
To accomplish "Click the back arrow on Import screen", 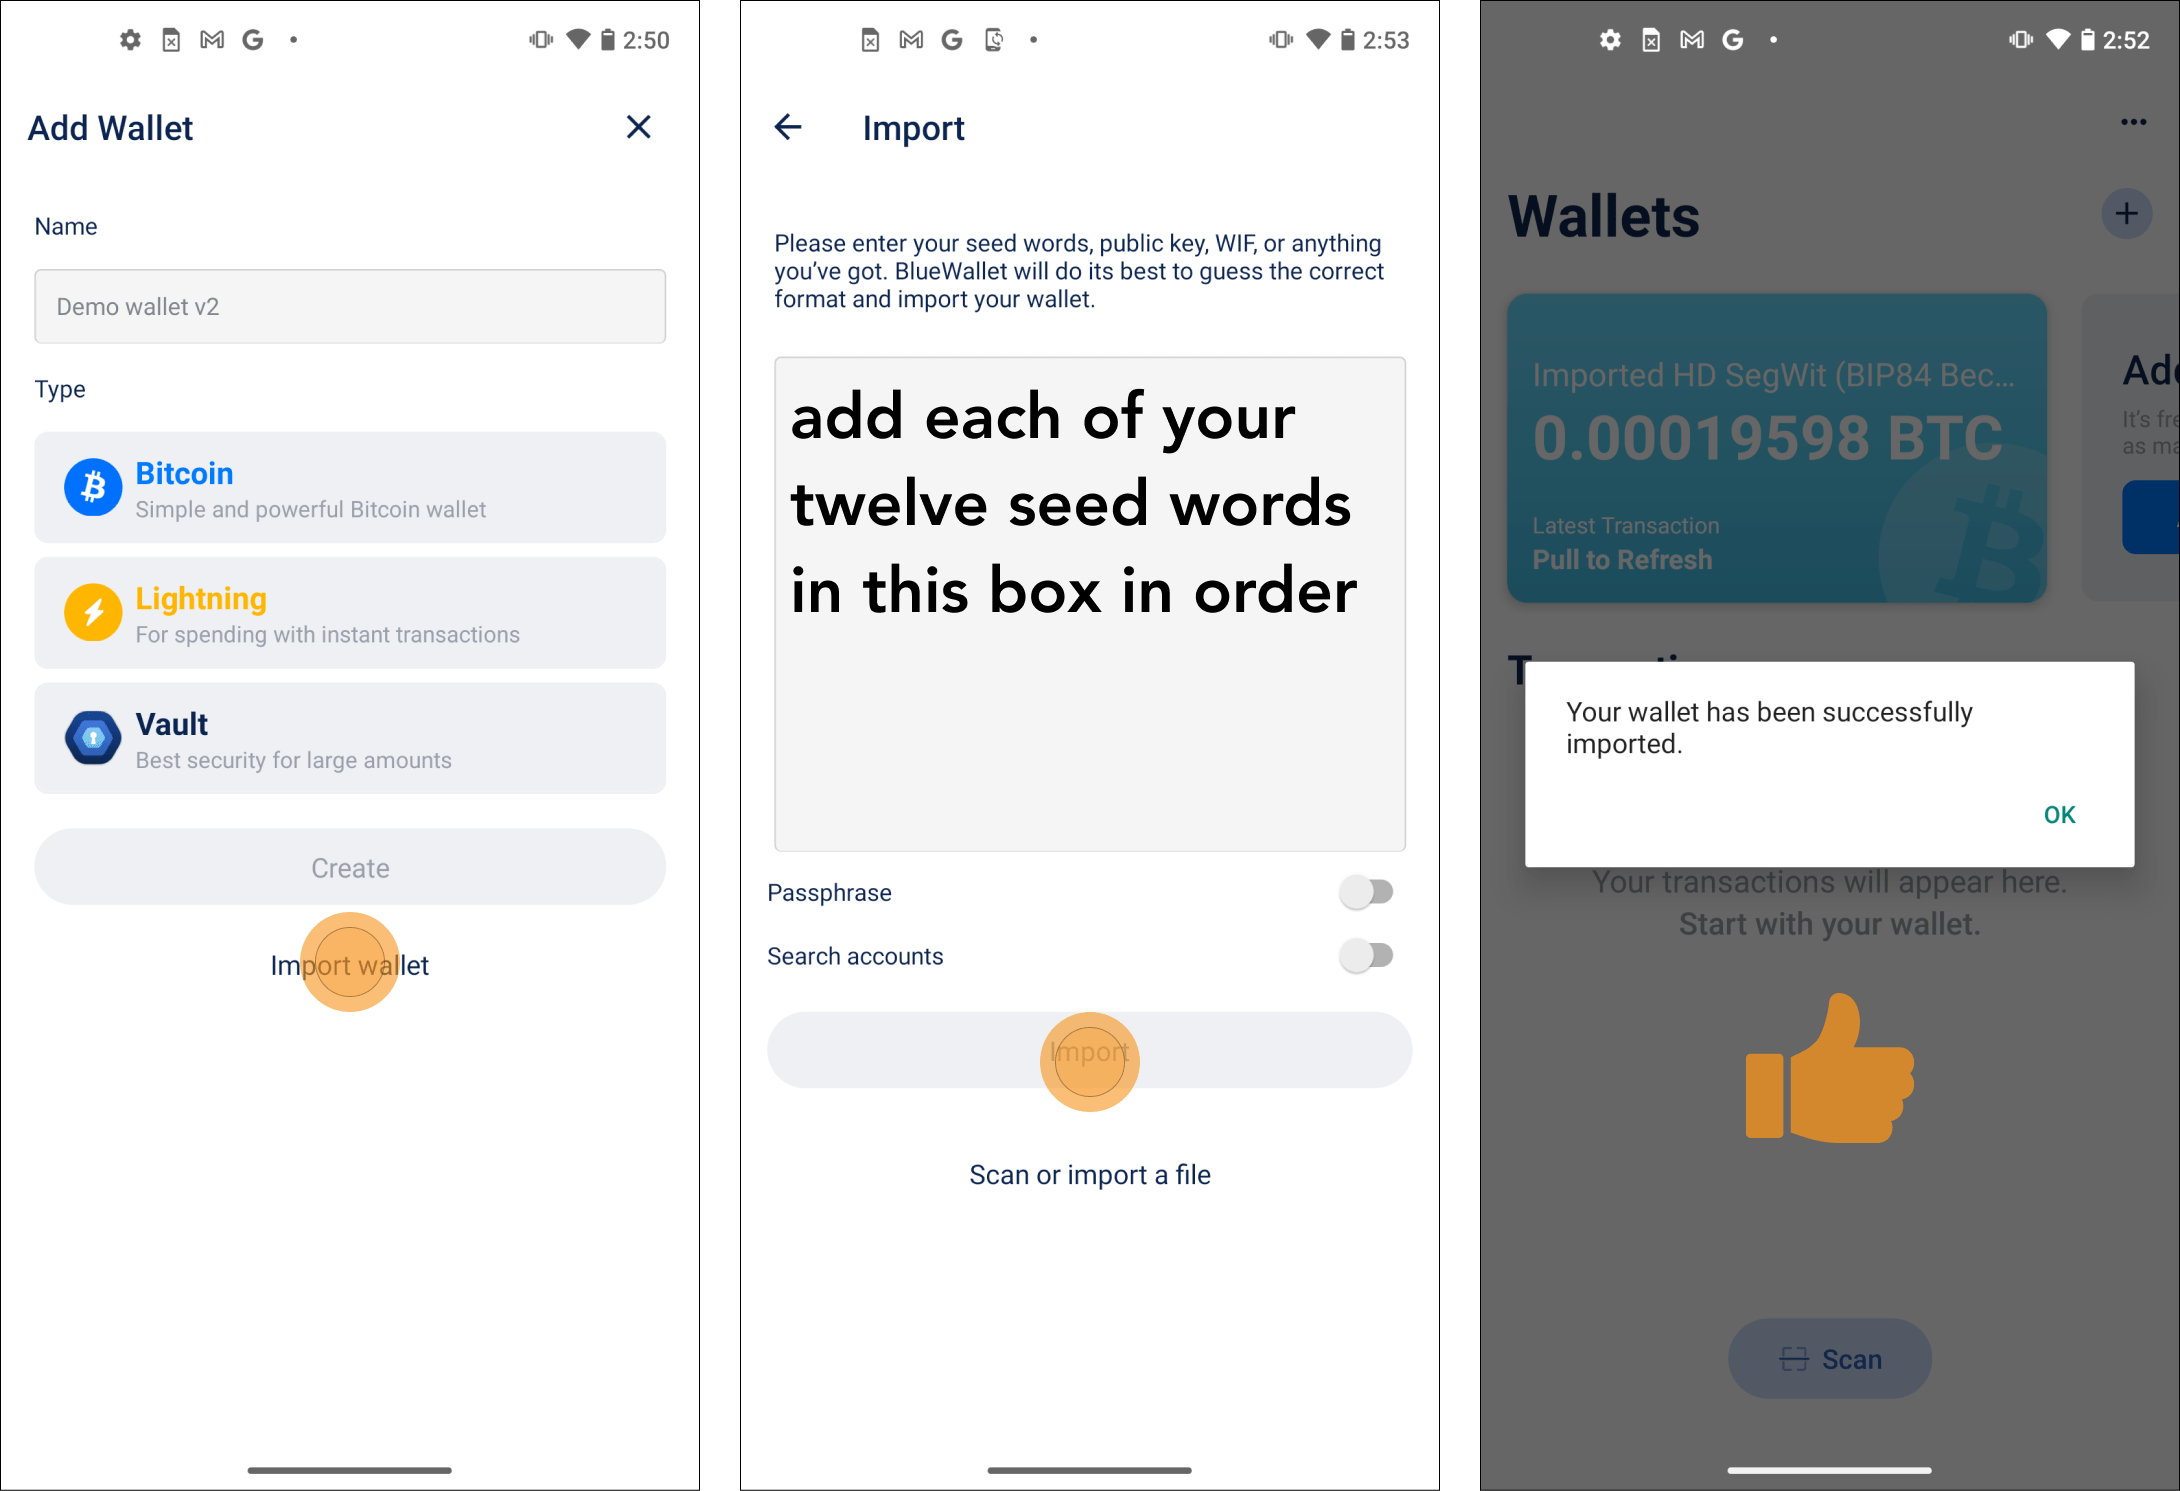I will (790, 128).
